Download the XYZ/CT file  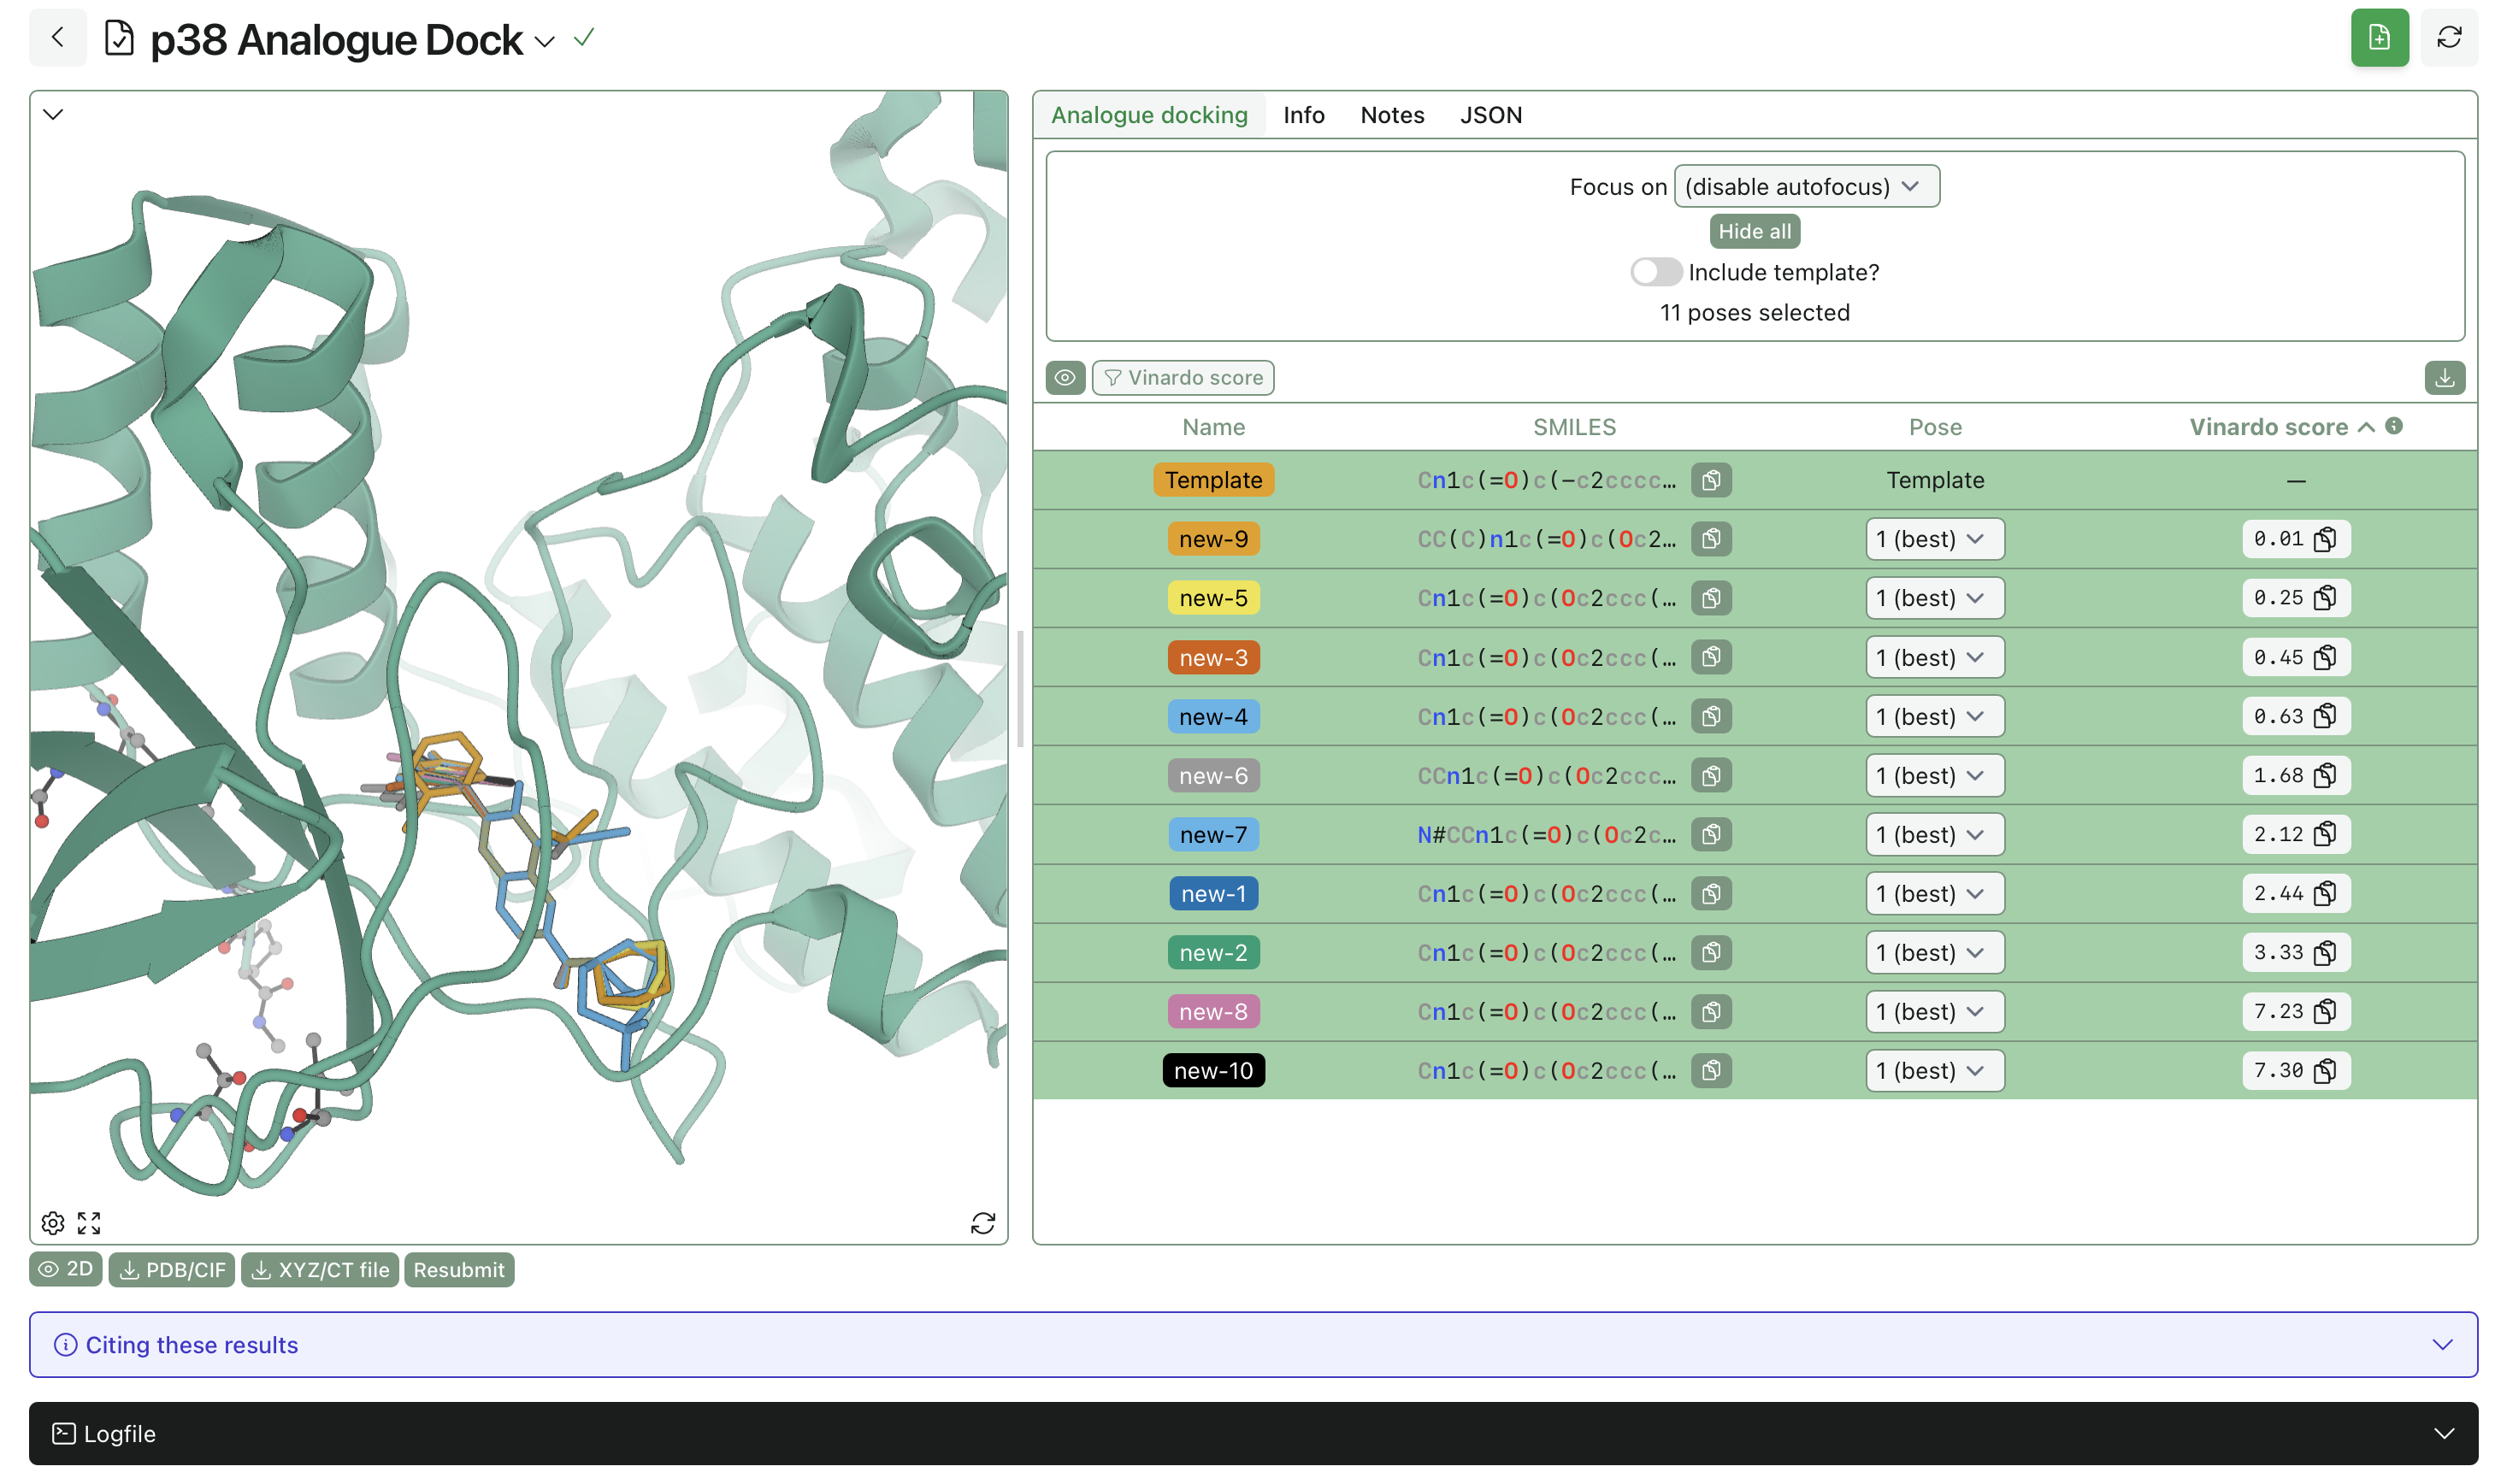320,1269
